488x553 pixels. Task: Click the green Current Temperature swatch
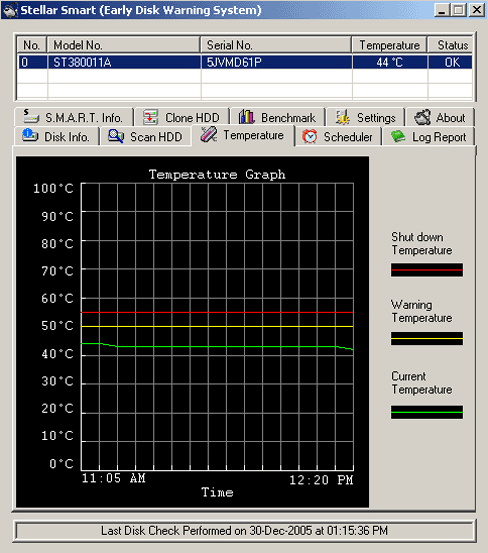point(427,412)
